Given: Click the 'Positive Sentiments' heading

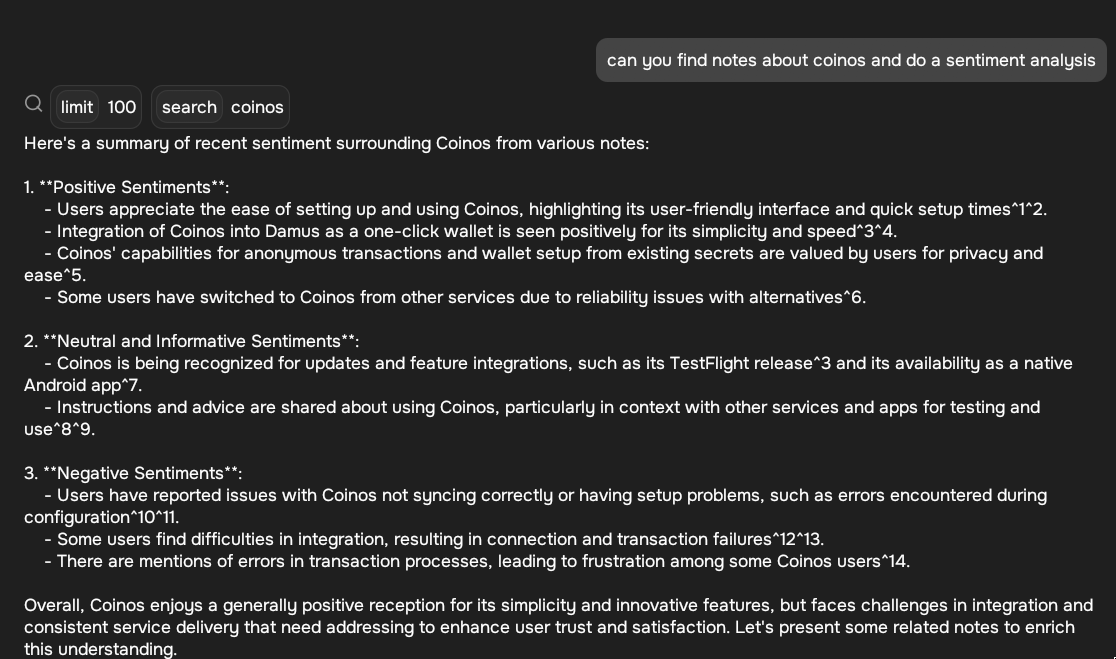Looking at the screenshot, I should (134, 187).
